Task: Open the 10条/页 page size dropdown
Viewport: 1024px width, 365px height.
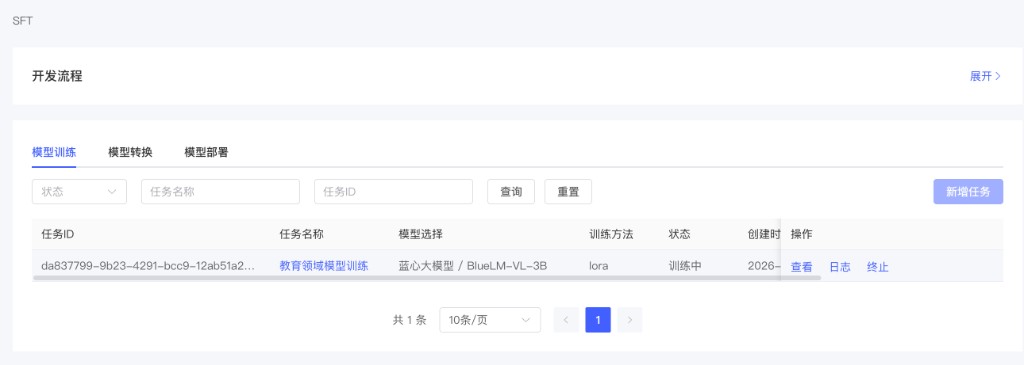Action: tap(490, 320)
